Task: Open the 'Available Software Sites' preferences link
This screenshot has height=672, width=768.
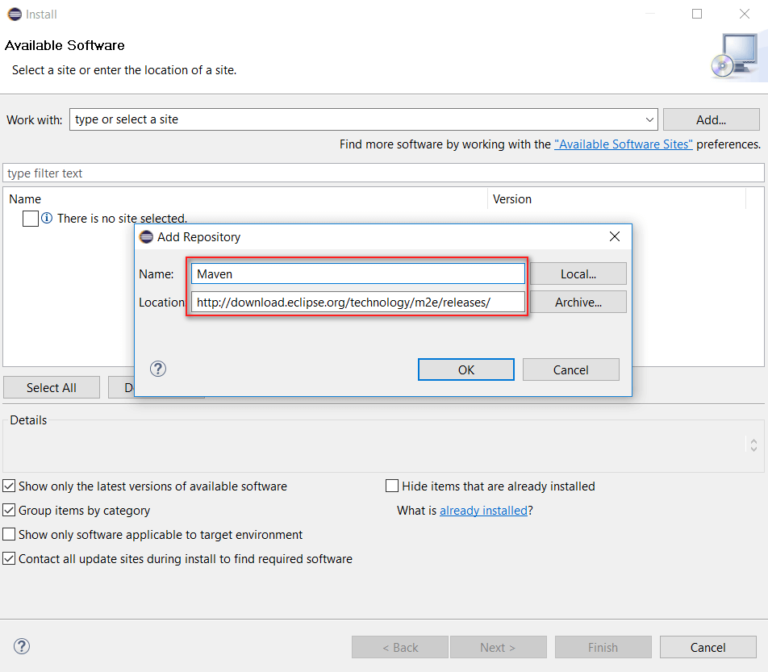Action: coord(623,144)
